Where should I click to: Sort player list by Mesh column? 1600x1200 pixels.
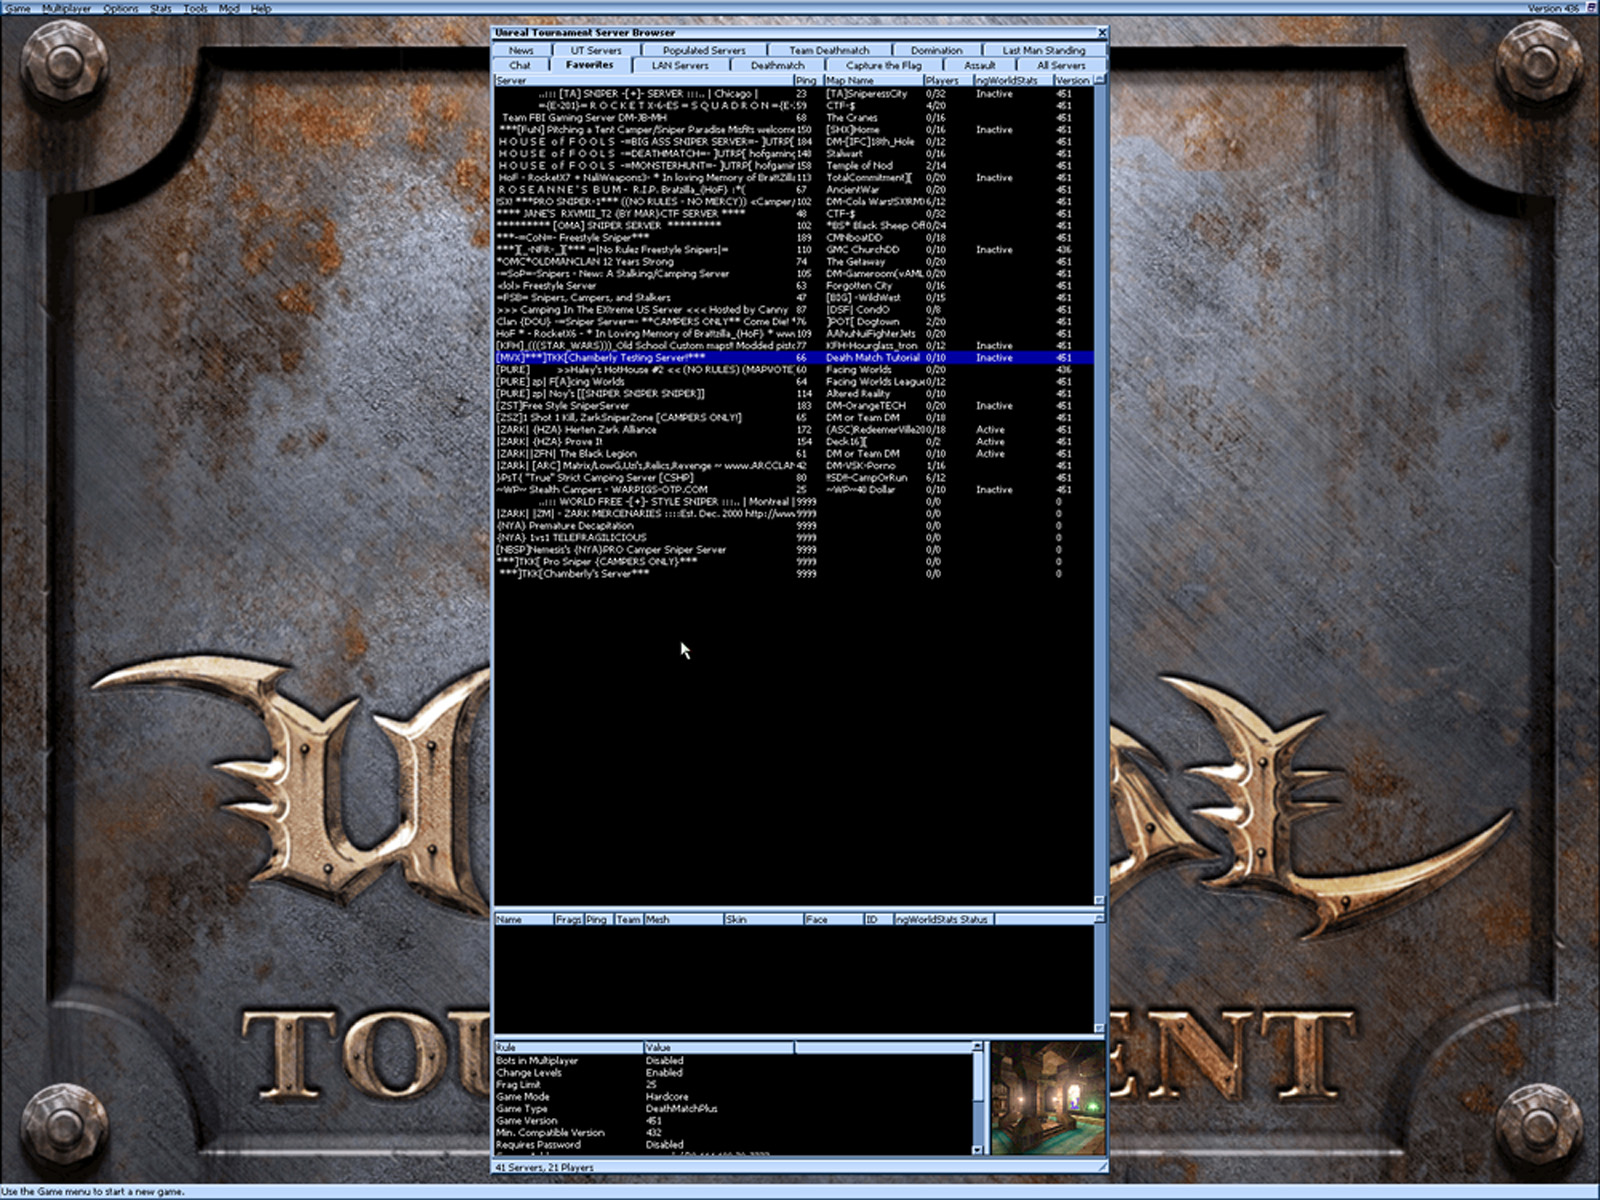point(684,919)
